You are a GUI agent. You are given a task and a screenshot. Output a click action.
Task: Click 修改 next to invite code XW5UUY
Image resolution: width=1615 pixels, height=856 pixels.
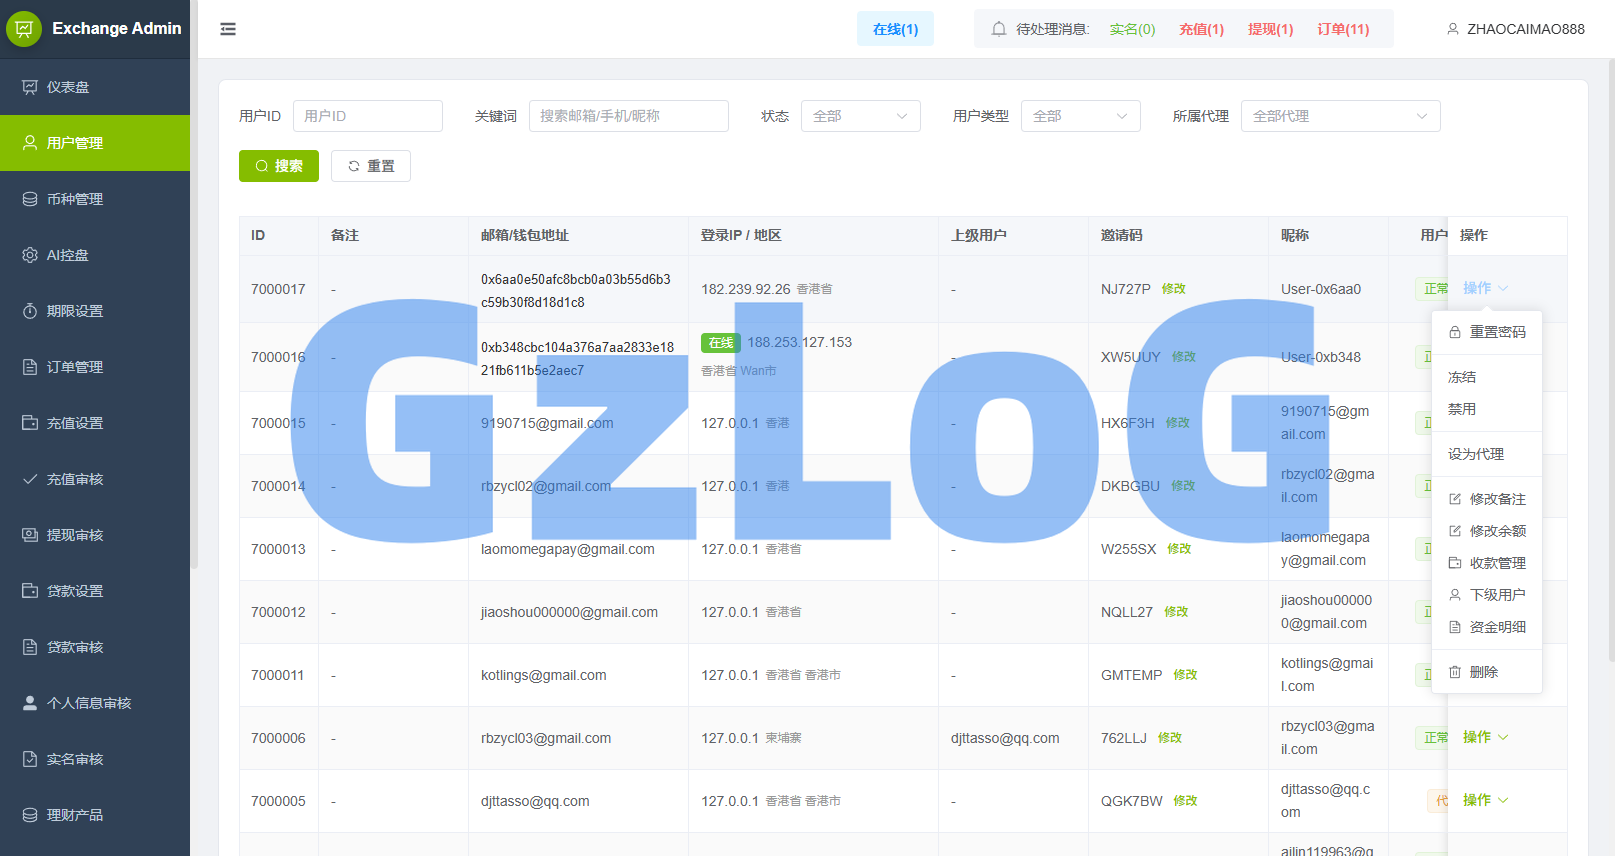pyautogui.click(x=1184, y=357)
